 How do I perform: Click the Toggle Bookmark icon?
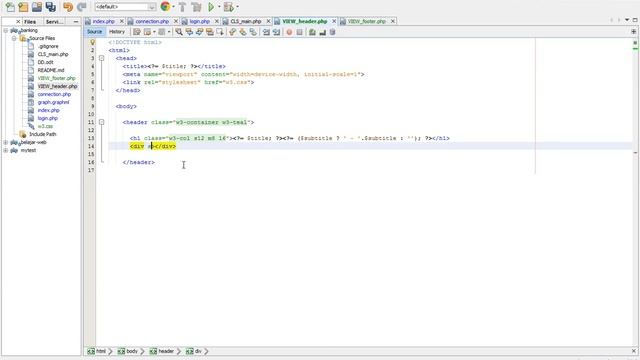[x=253, y=32]
